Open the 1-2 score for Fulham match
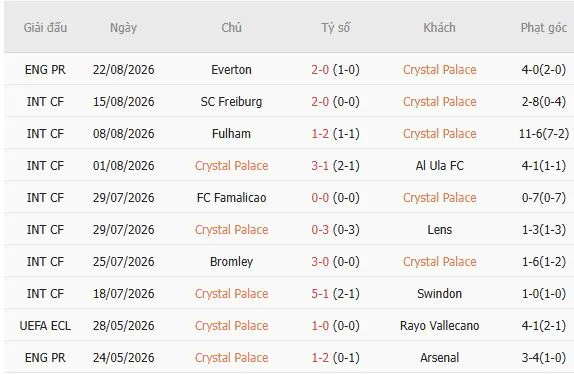 pos(320,134)
